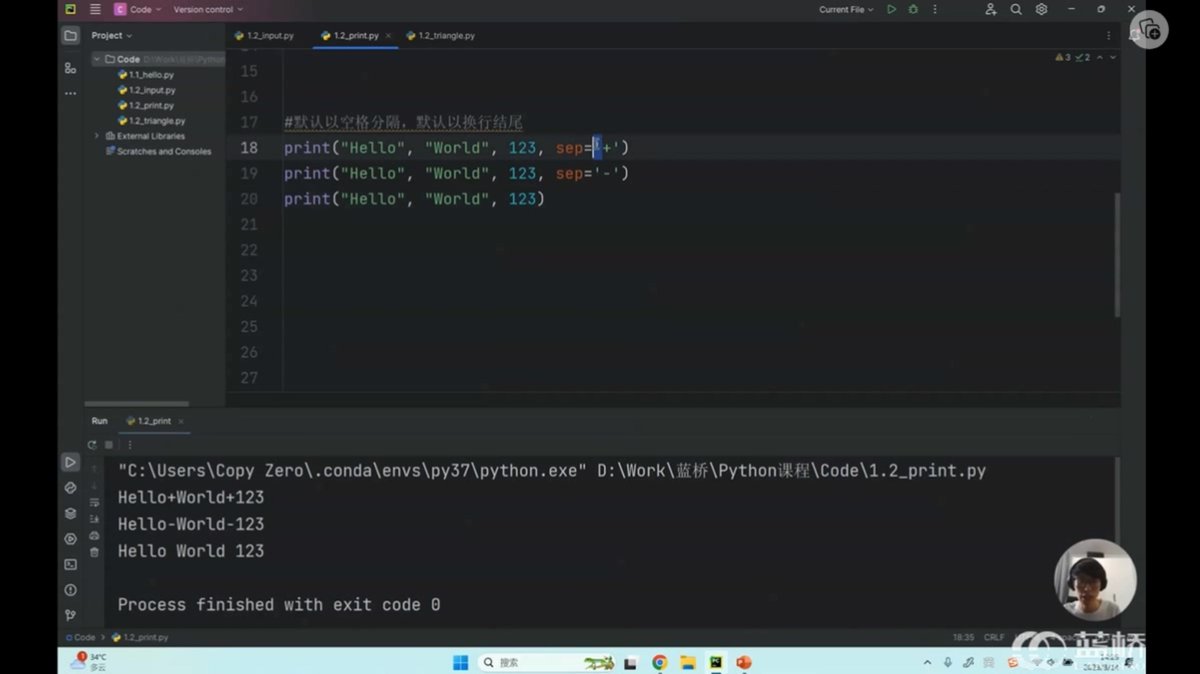Image resolution: width=1200 pixels, height=674 pixels.
Task: Click Code breadcrumb in navigation bar
Action: point(82,637)
